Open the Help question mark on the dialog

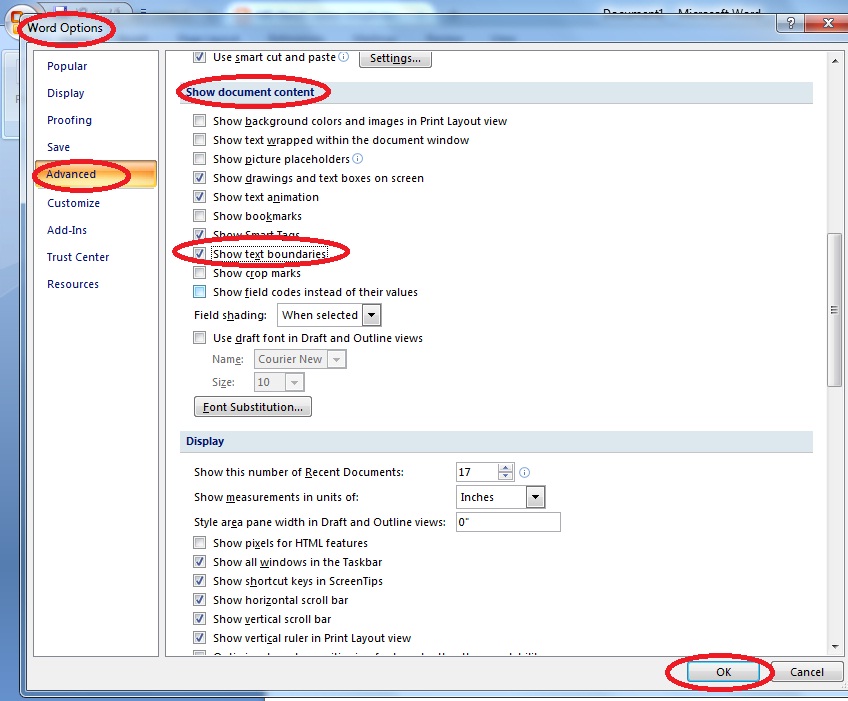pyautogui.click(x=789, y=23)
